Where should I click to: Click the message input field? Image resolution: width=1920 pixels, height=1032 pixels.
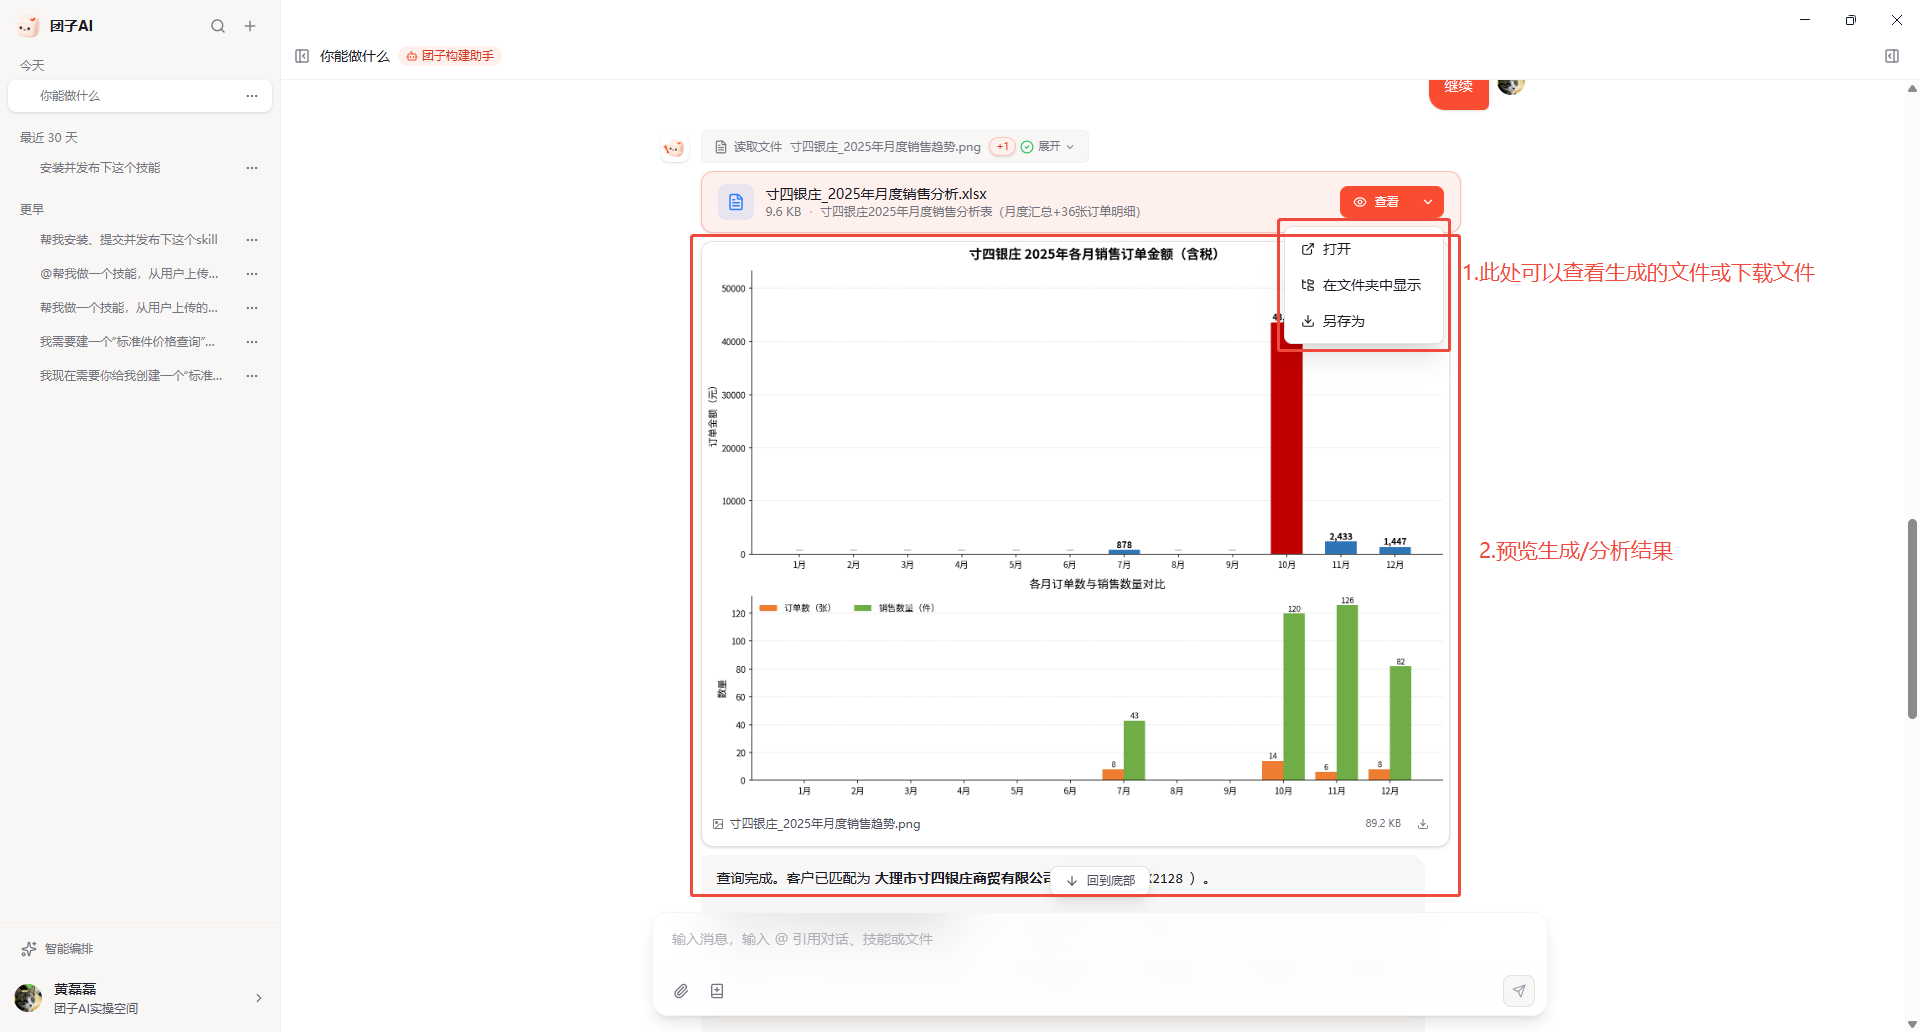1098,940
